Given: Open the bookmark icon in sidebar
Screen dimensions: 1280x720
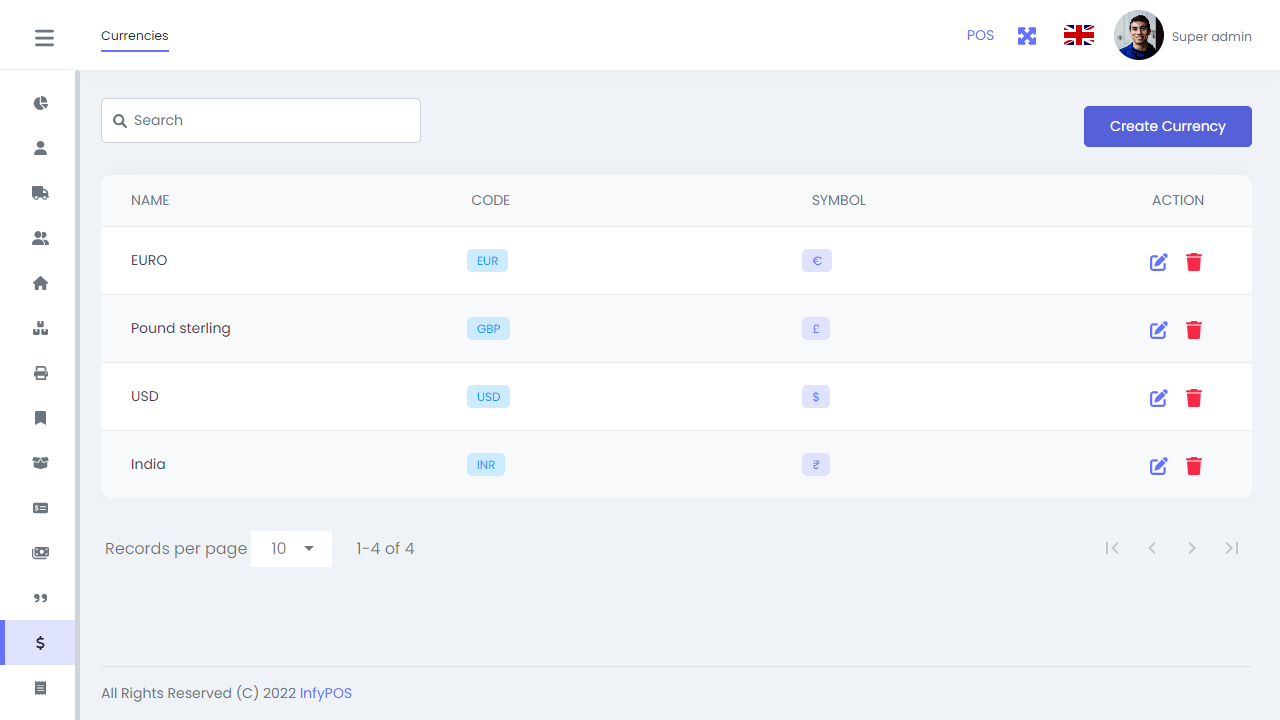Looking at the screenshot, I should (40, 418).
